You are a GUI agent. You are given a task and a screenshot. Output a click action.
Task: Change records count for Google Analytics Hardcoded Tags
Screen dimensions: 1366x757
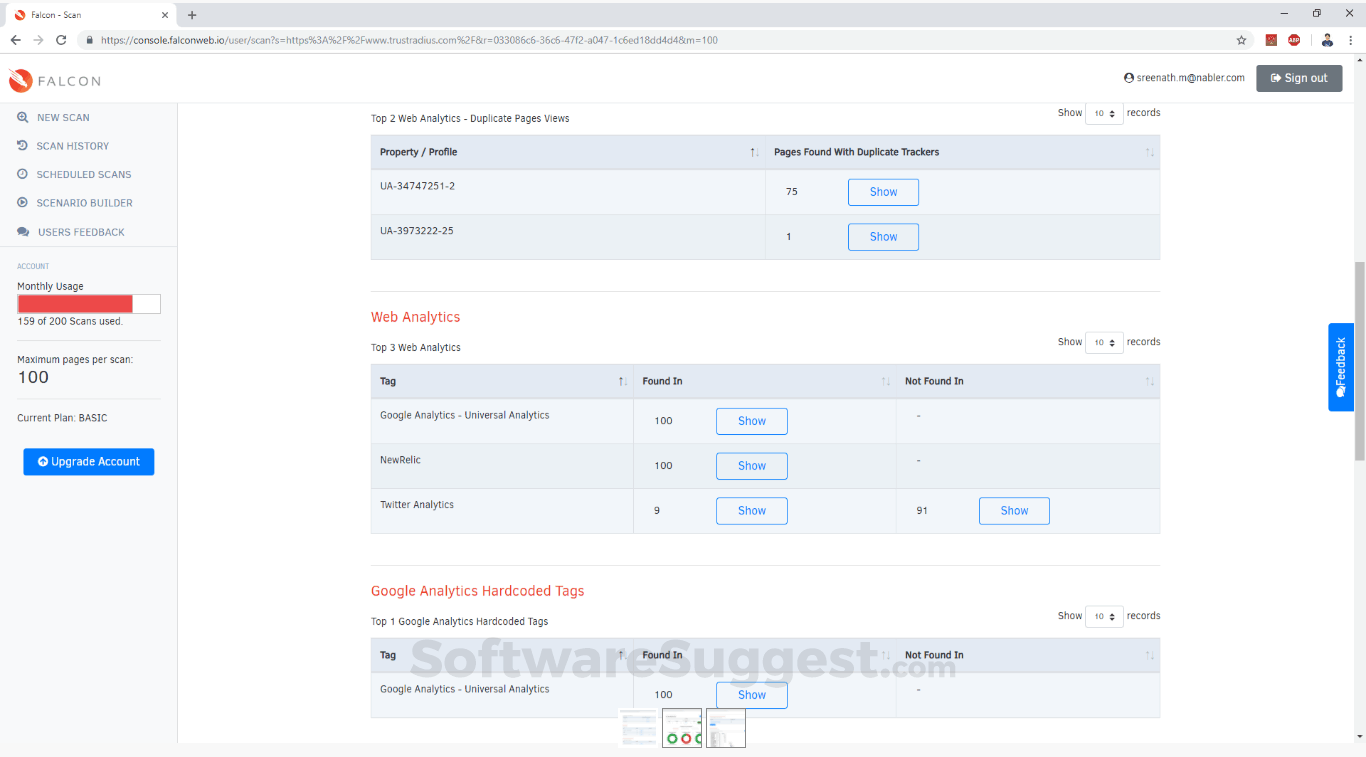click(1104, 616)
